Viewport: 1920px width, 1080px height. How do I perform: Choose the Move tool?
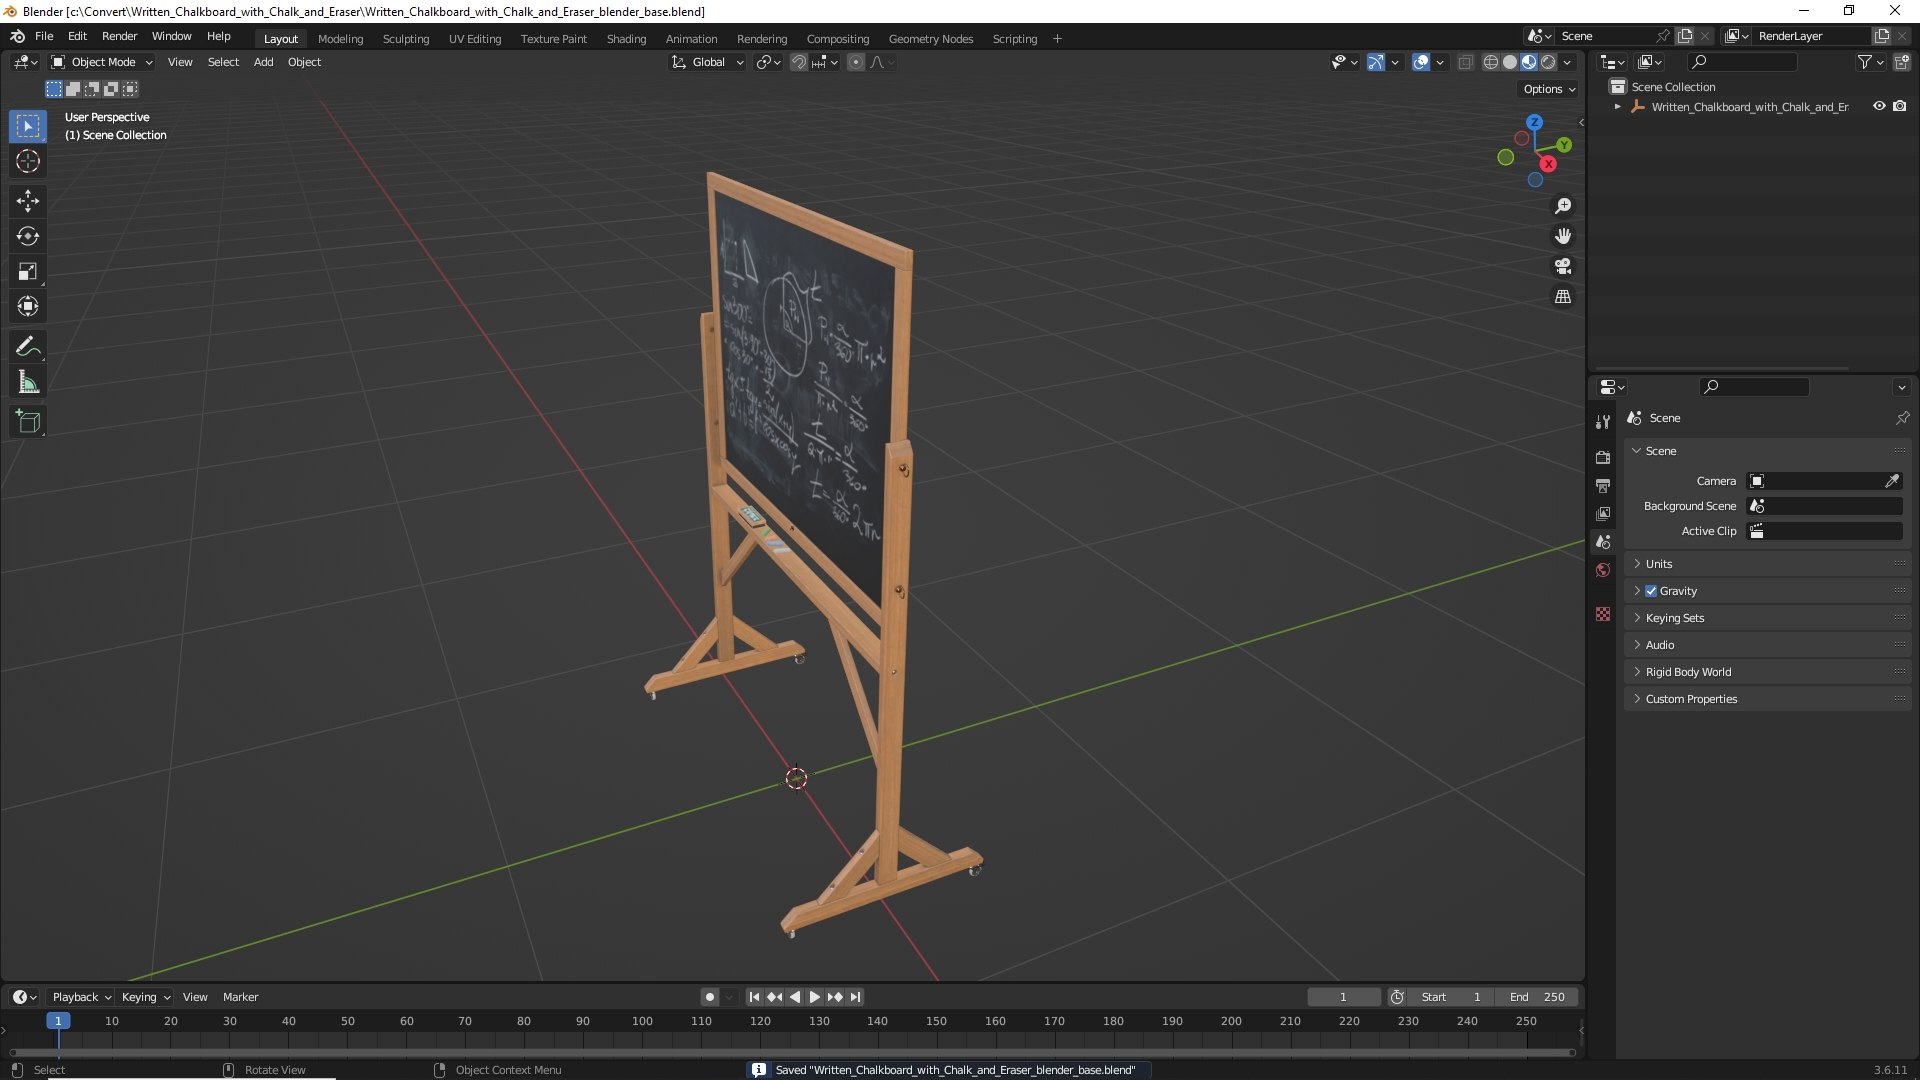click(x=28, y=201)
